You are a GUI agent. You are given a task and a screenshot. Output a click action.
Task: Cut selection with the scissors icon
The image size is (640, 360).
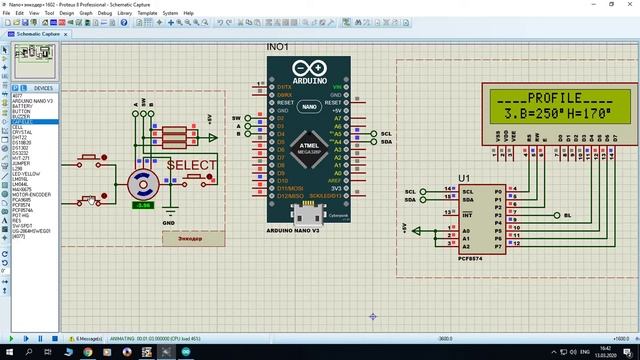point(240,23)
